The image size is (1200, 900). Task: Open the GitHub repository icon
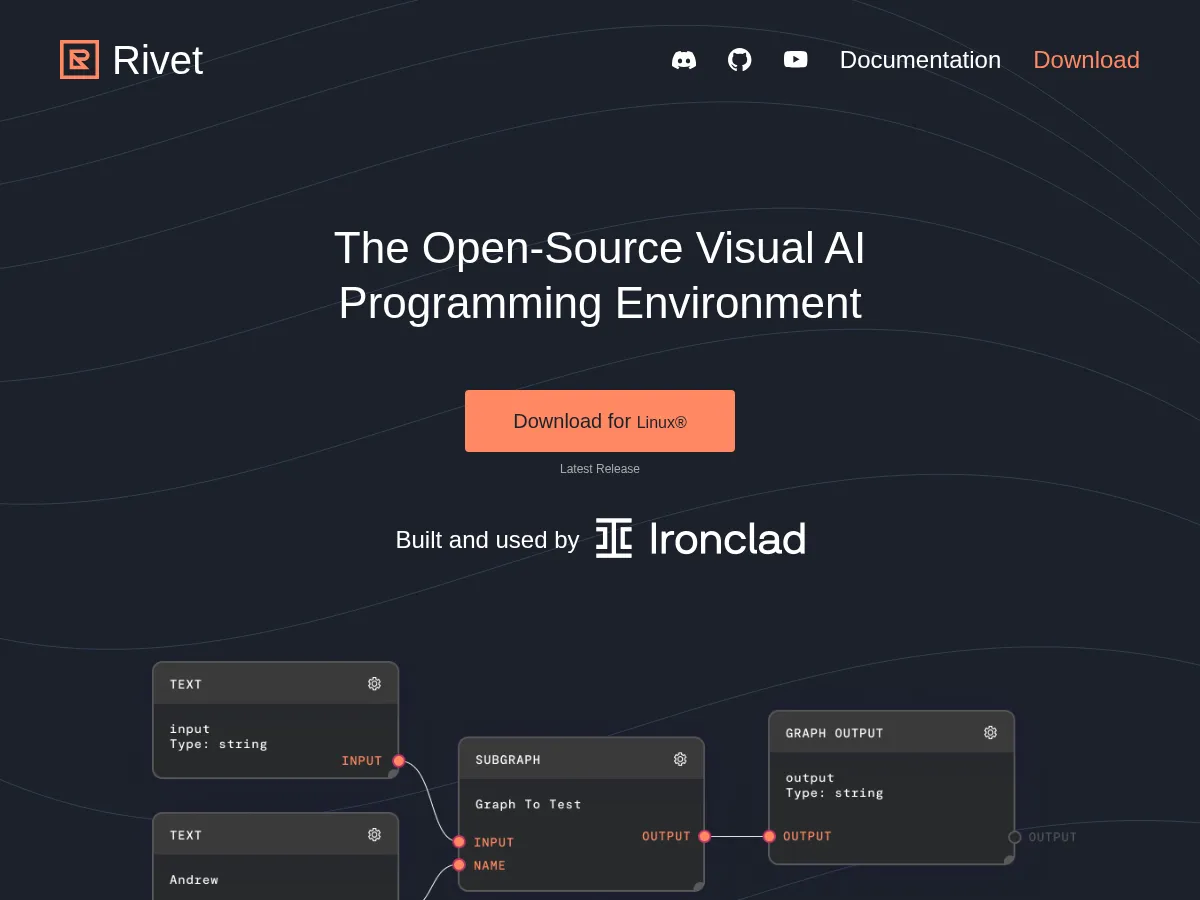pos(740,60)
